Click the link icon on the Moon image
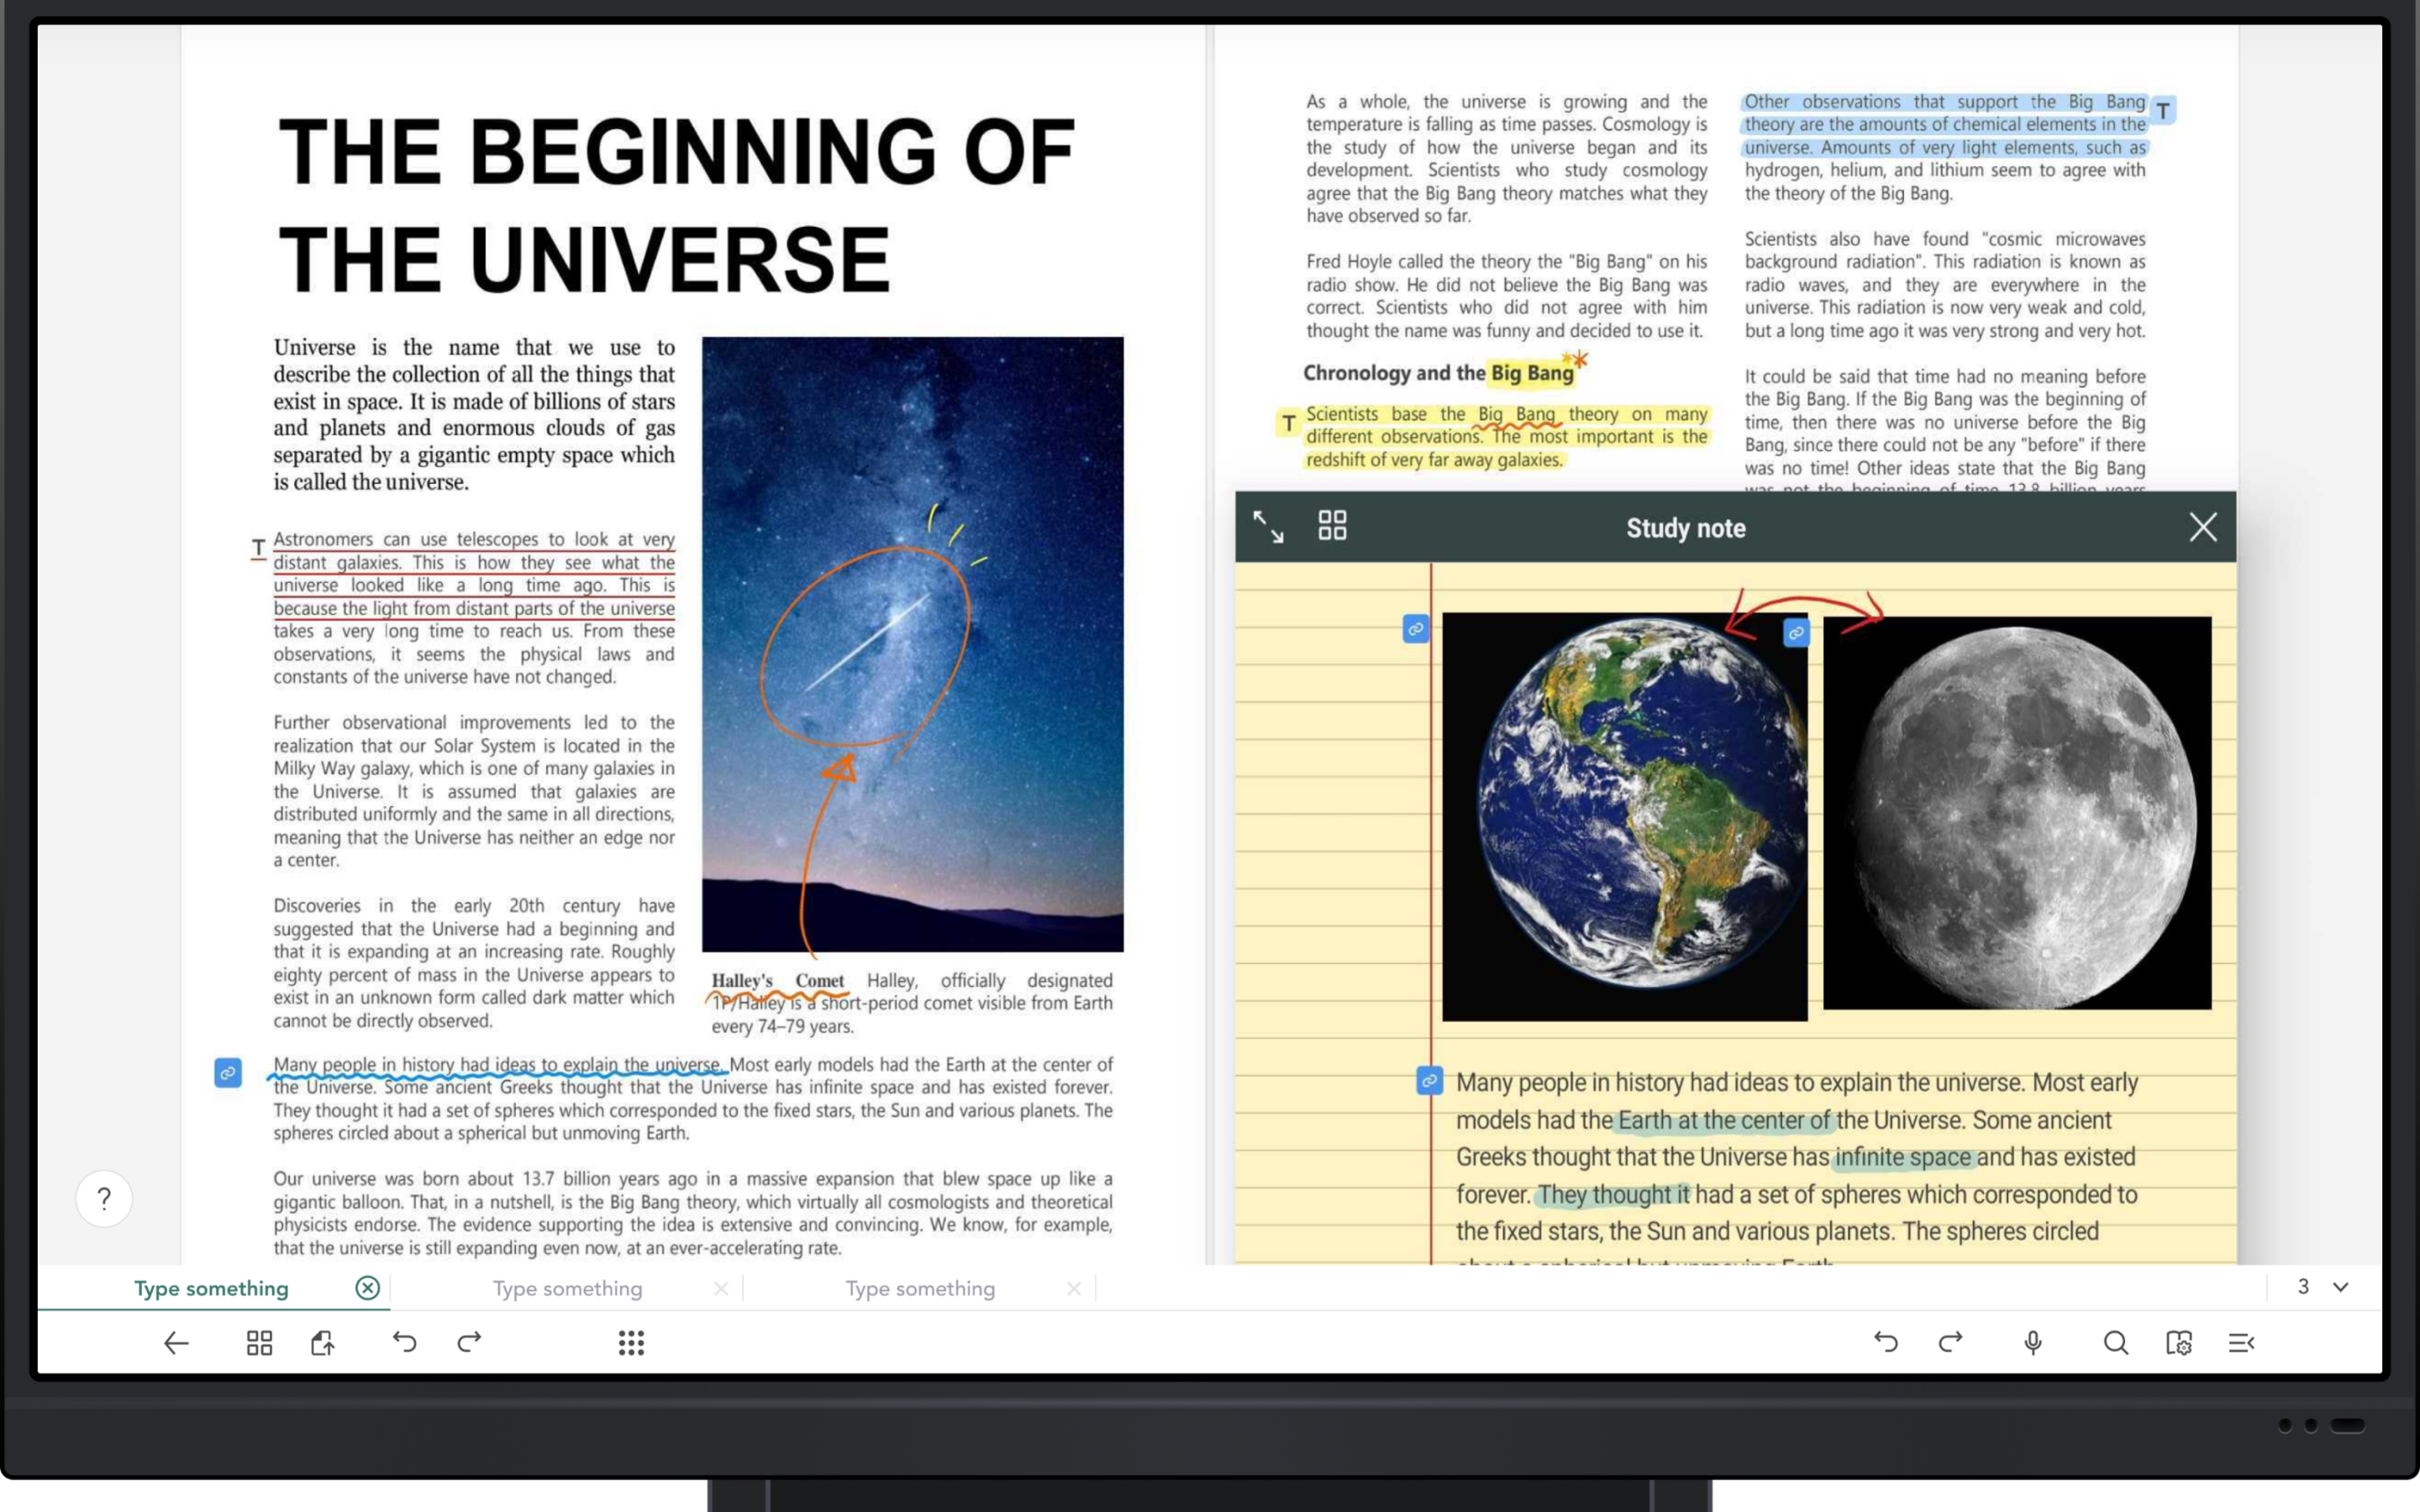This screenshot has height=1512, width=2420. [1796, 633]
